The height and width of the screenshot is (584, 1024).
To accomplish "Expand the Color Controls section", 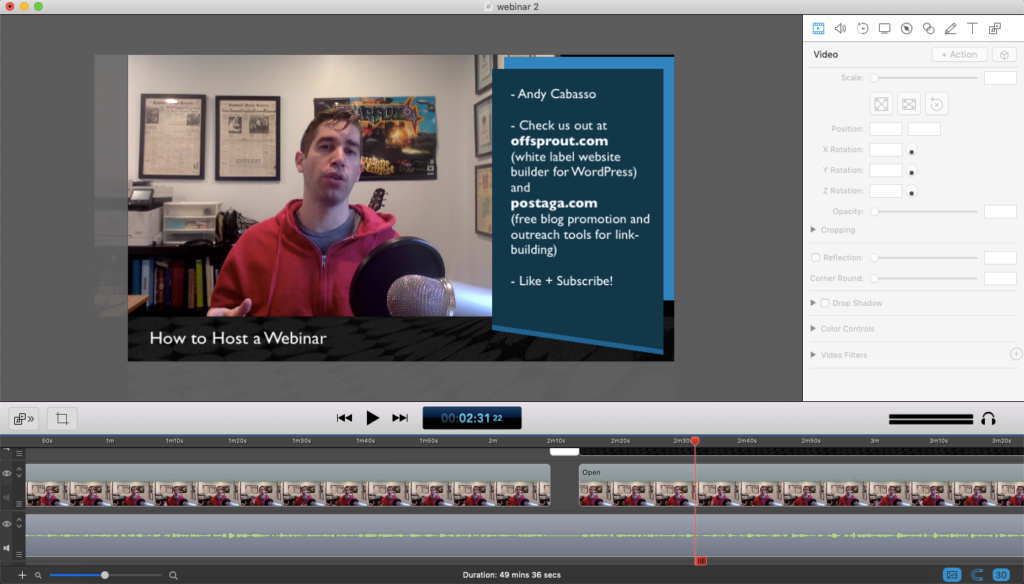I will click(813, 329).
